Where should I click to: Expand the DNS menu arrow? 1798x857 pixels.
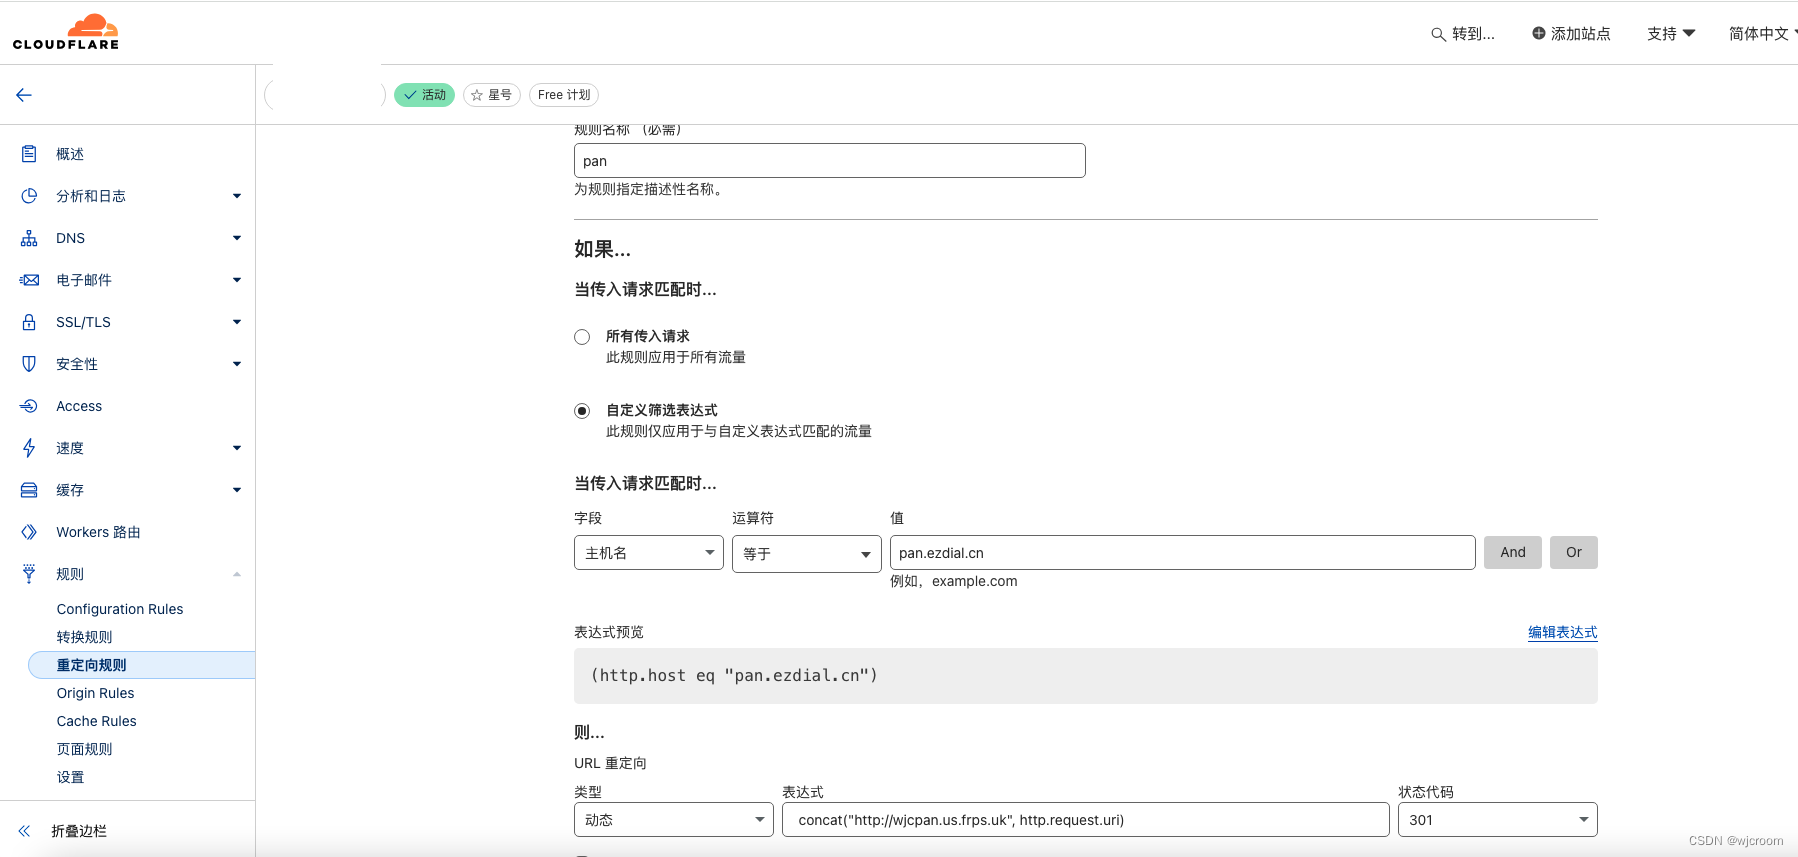point(237,238)
